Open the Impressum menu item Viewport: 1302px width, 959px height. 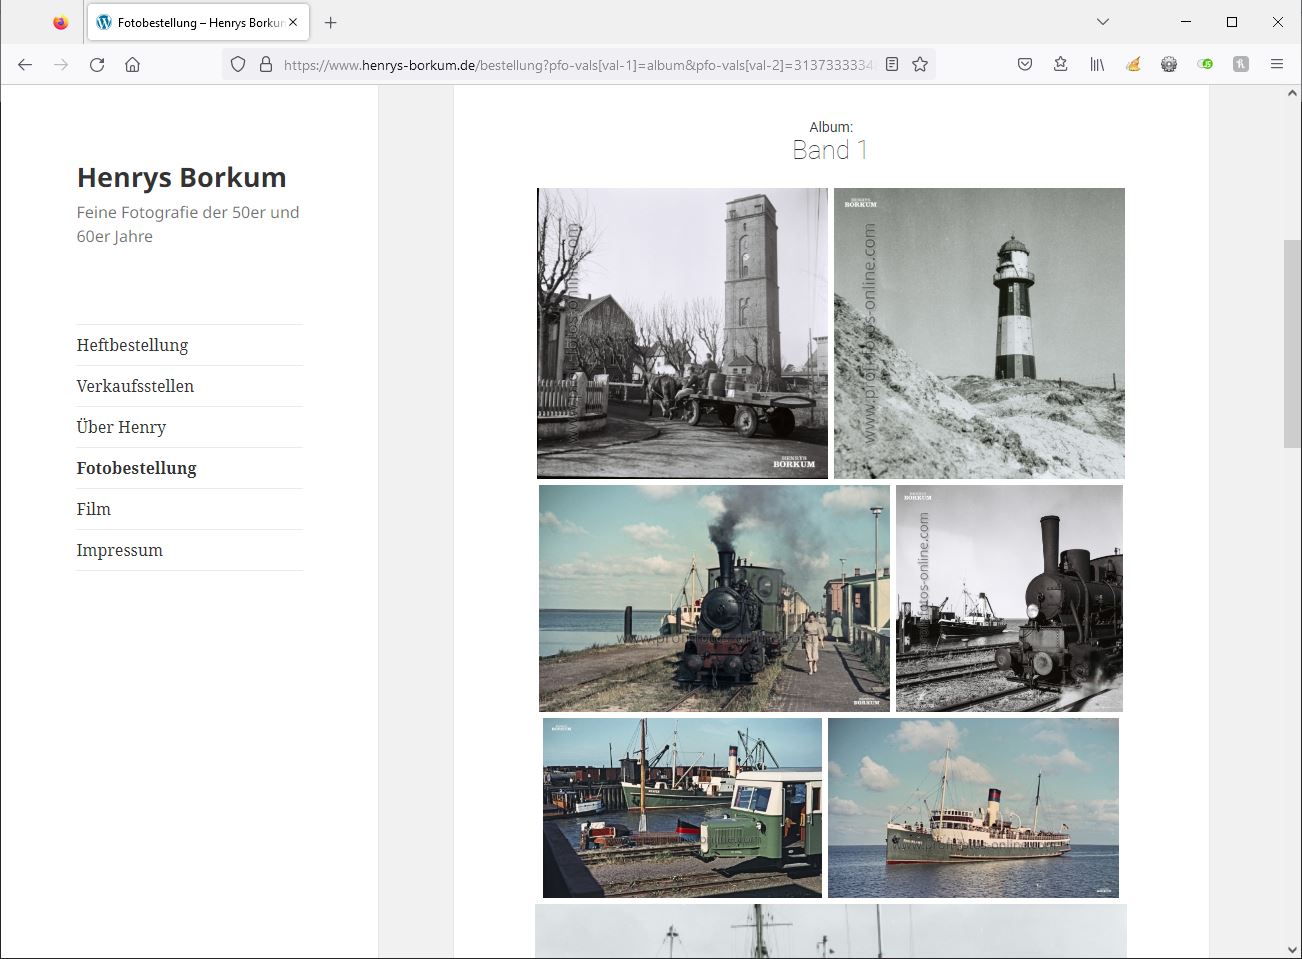tap(119, 550)
